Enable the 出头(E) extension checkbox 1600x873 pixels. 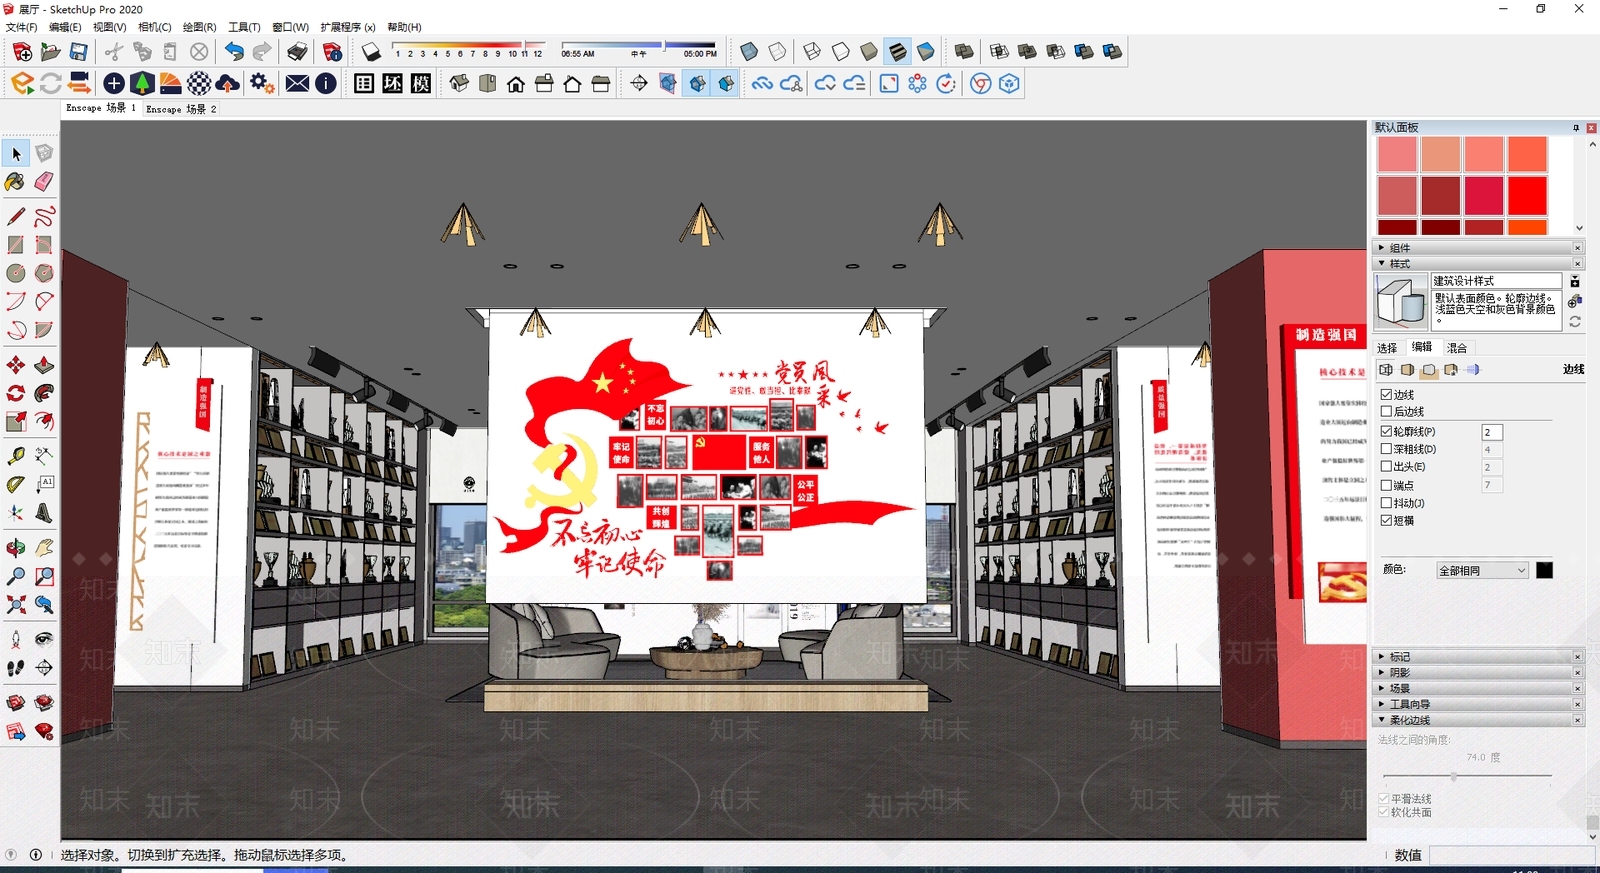click(1386, 466)
